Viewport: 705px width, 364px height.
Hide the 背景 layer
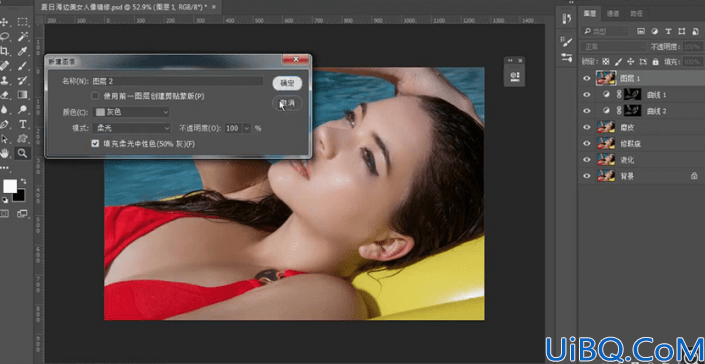pos(586,176)
